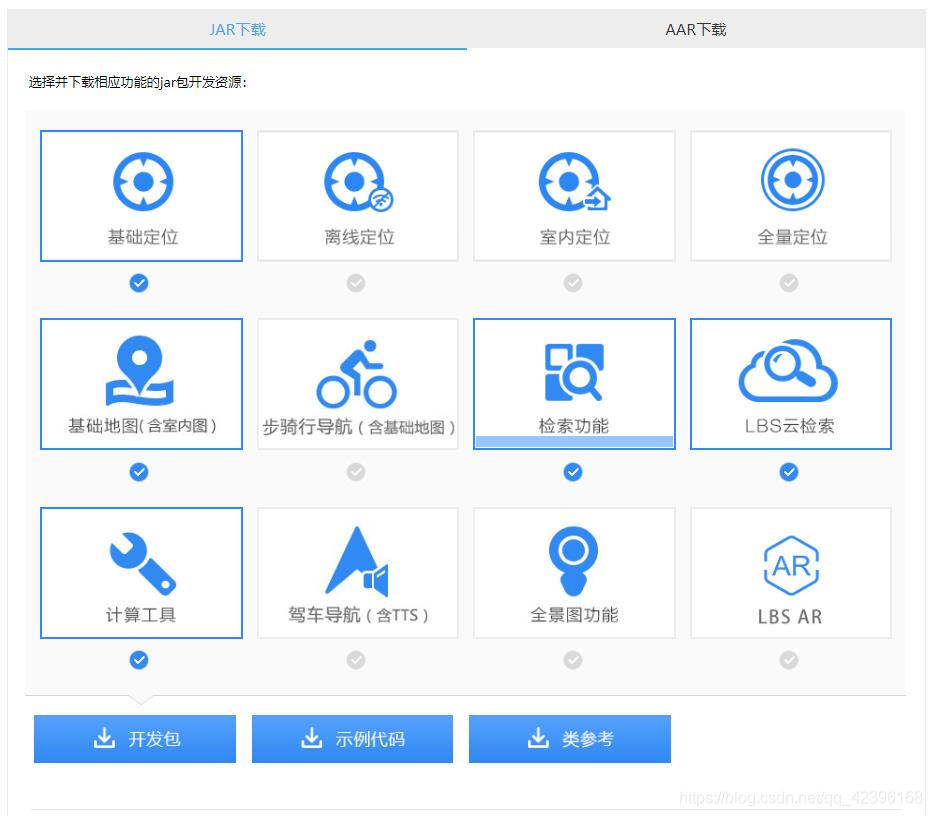Click the 步骑行导航 cycling navigation icon
This screenshot has height=816, width=932.
coord(357,372)
